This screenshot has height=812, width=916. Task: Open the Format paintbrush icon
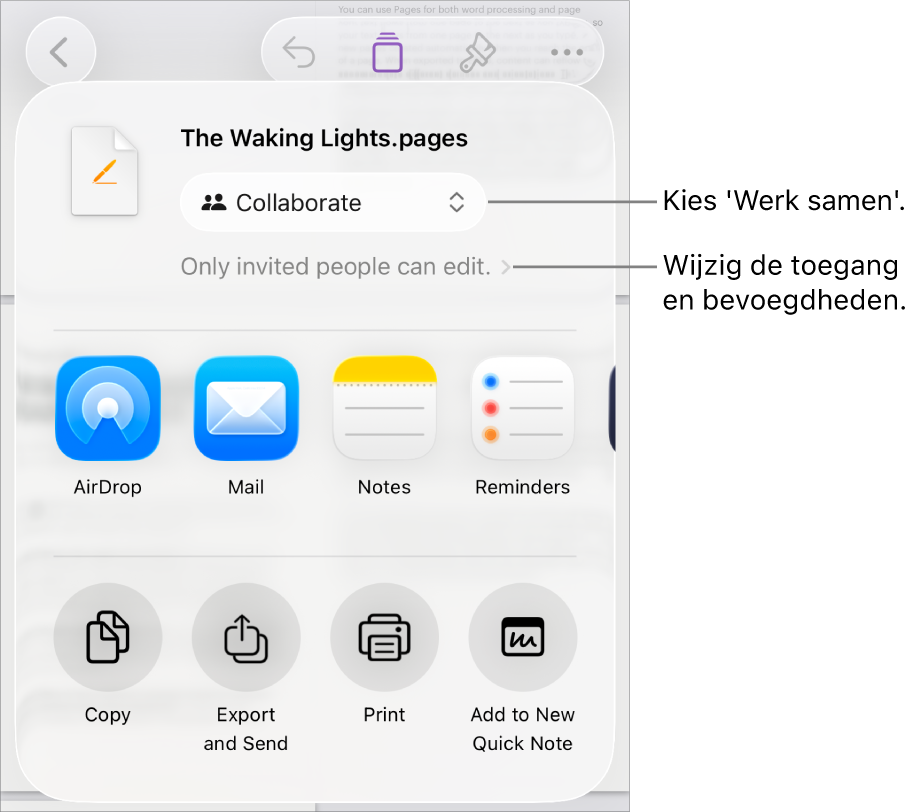pyautogui.click(x=478, y=53)
